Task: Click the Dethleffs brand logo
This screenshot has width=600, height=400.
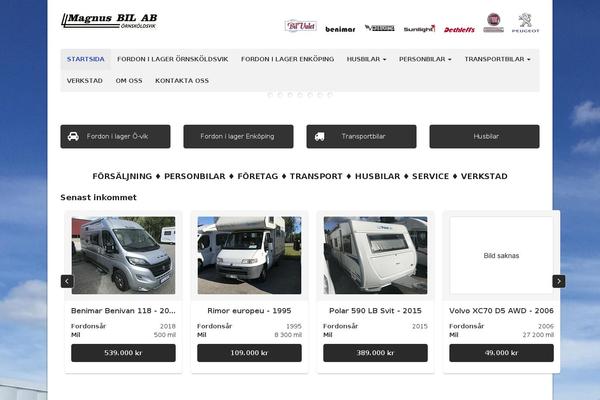Action: (459, 29)
